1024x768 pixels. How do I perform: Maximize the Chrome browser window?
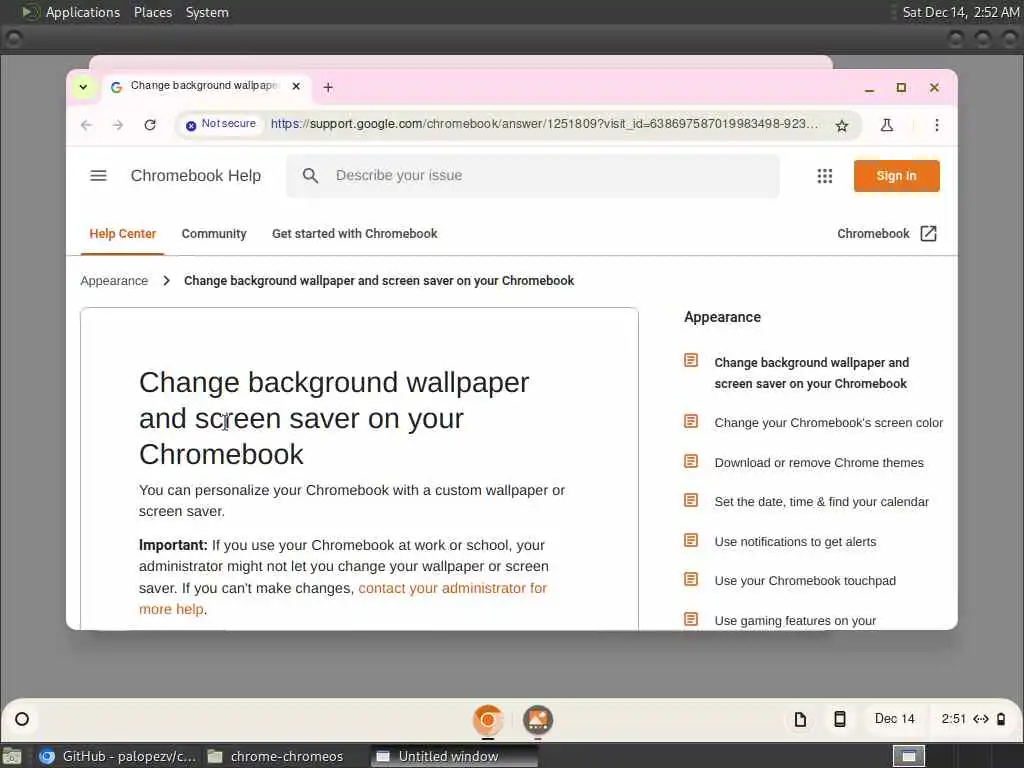(x=901, y=88)
